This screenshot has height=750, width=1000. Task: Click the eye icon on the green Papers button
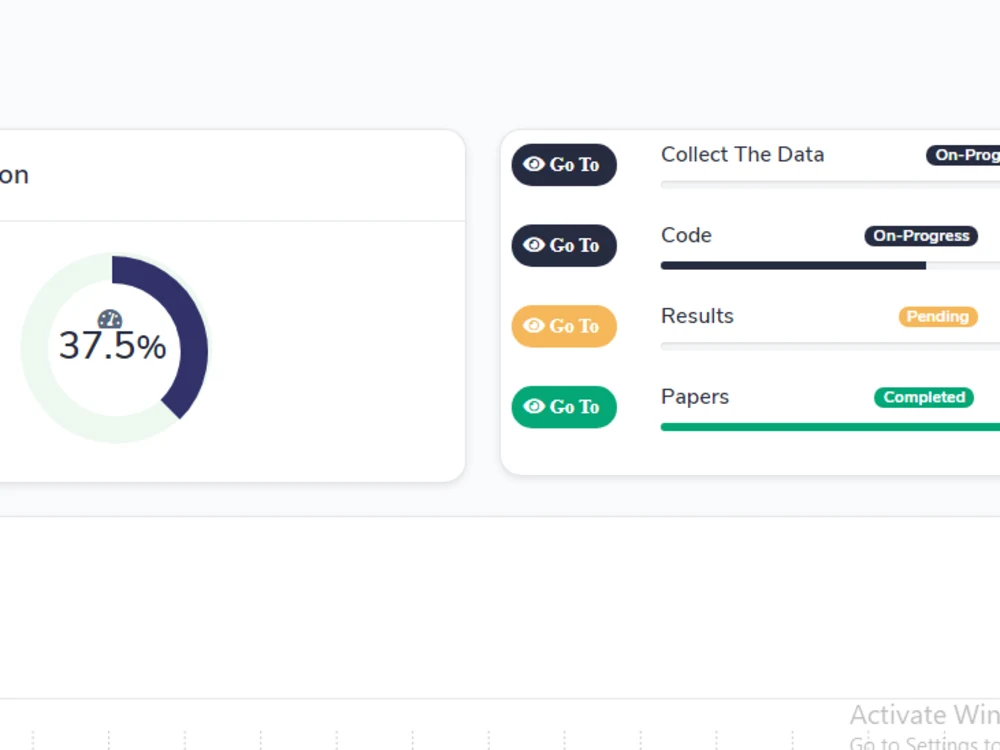click(x=535, y=407)
